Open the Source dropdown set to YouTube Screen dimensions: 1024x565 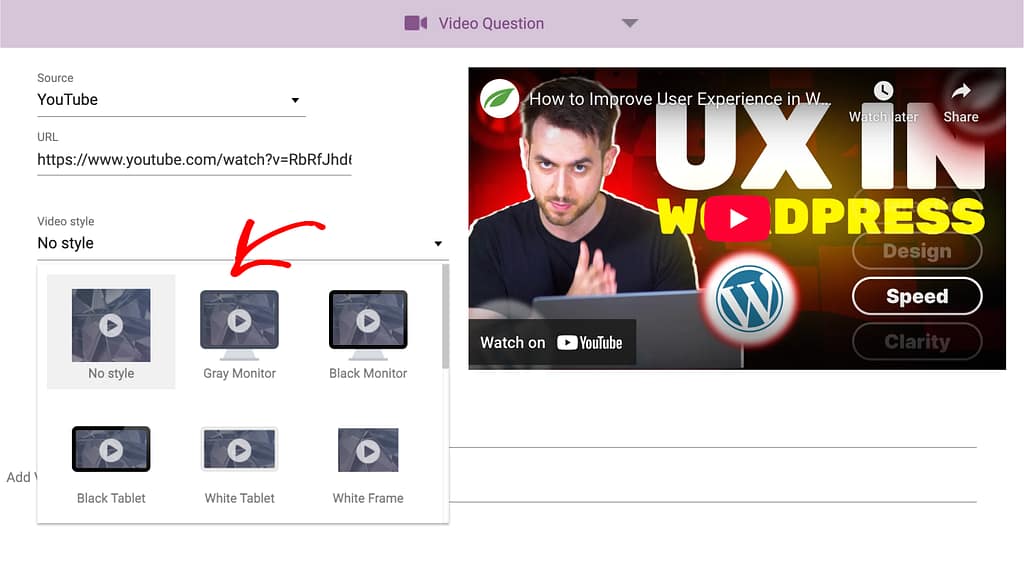pos(169,100)
